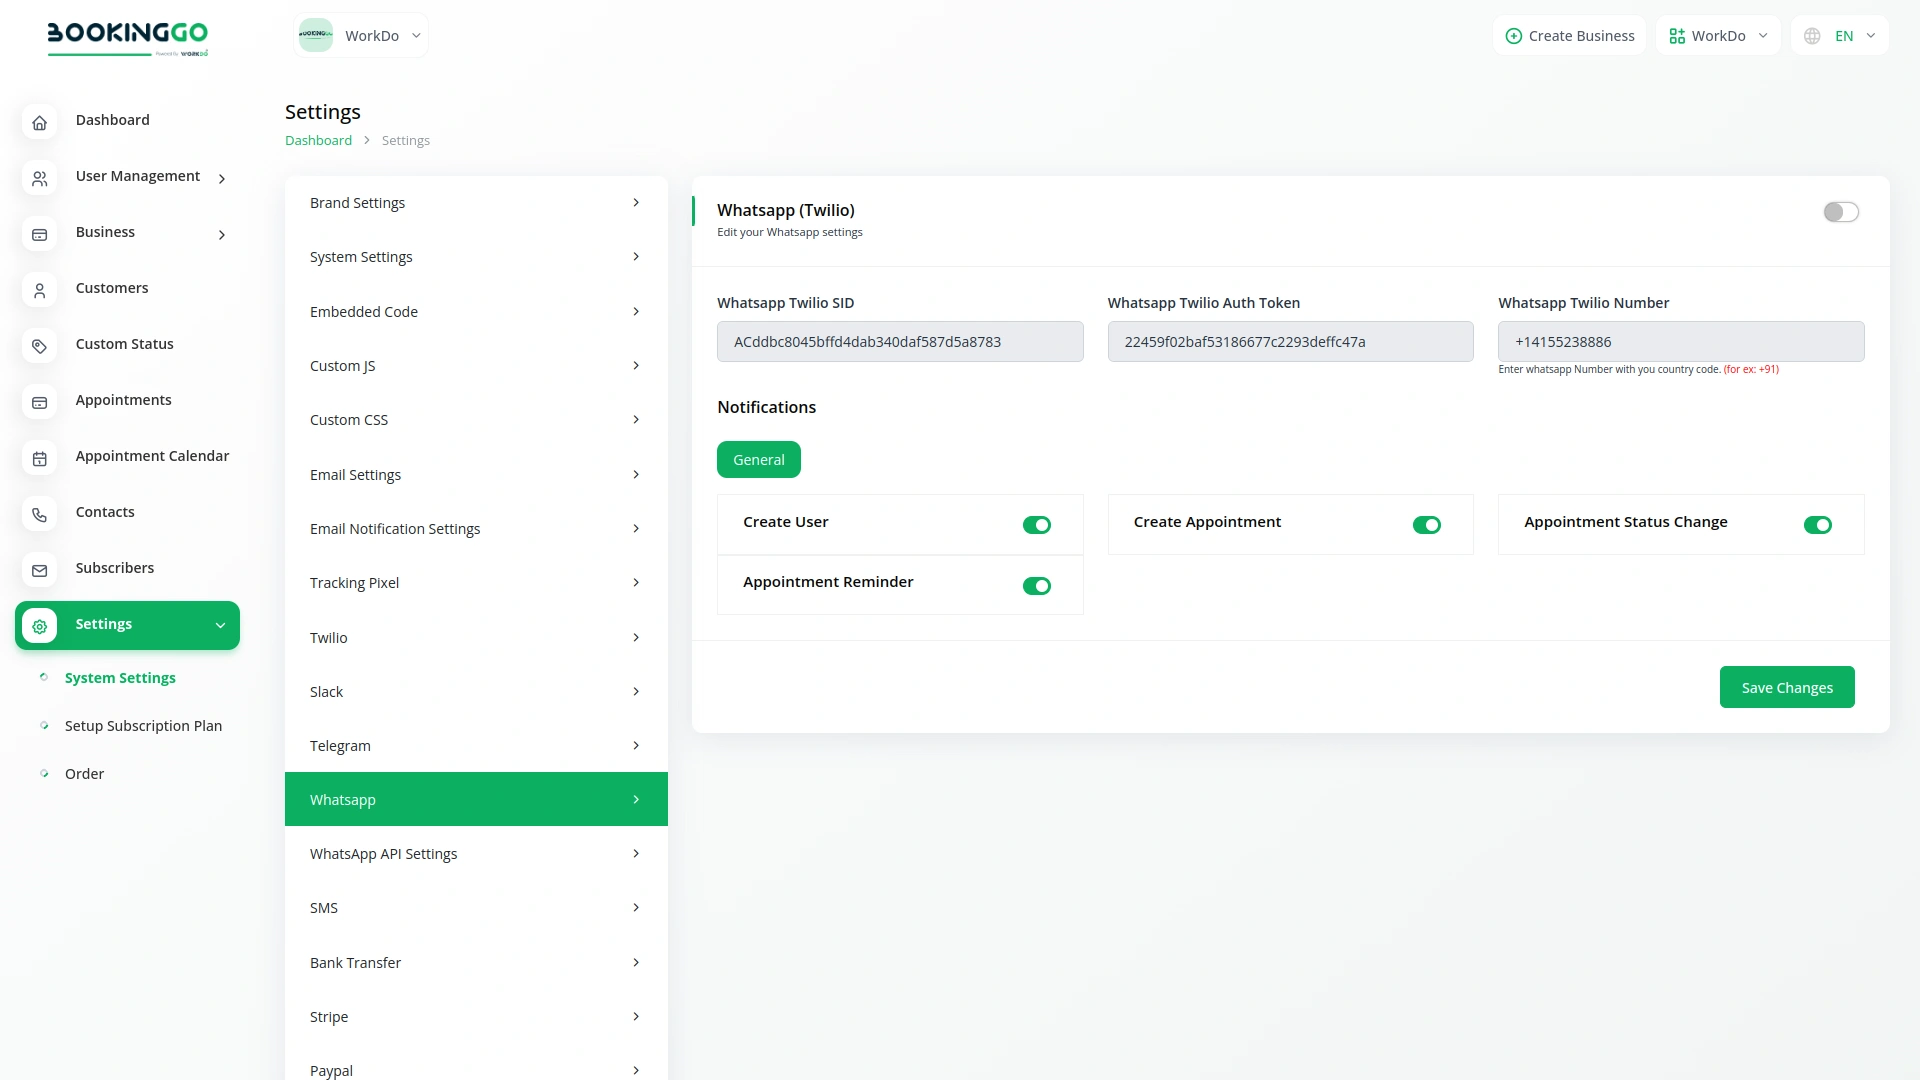Screen dimensions: 1920x1080
Task: Click the Custom Status tag icon
Action: [39, 346]
